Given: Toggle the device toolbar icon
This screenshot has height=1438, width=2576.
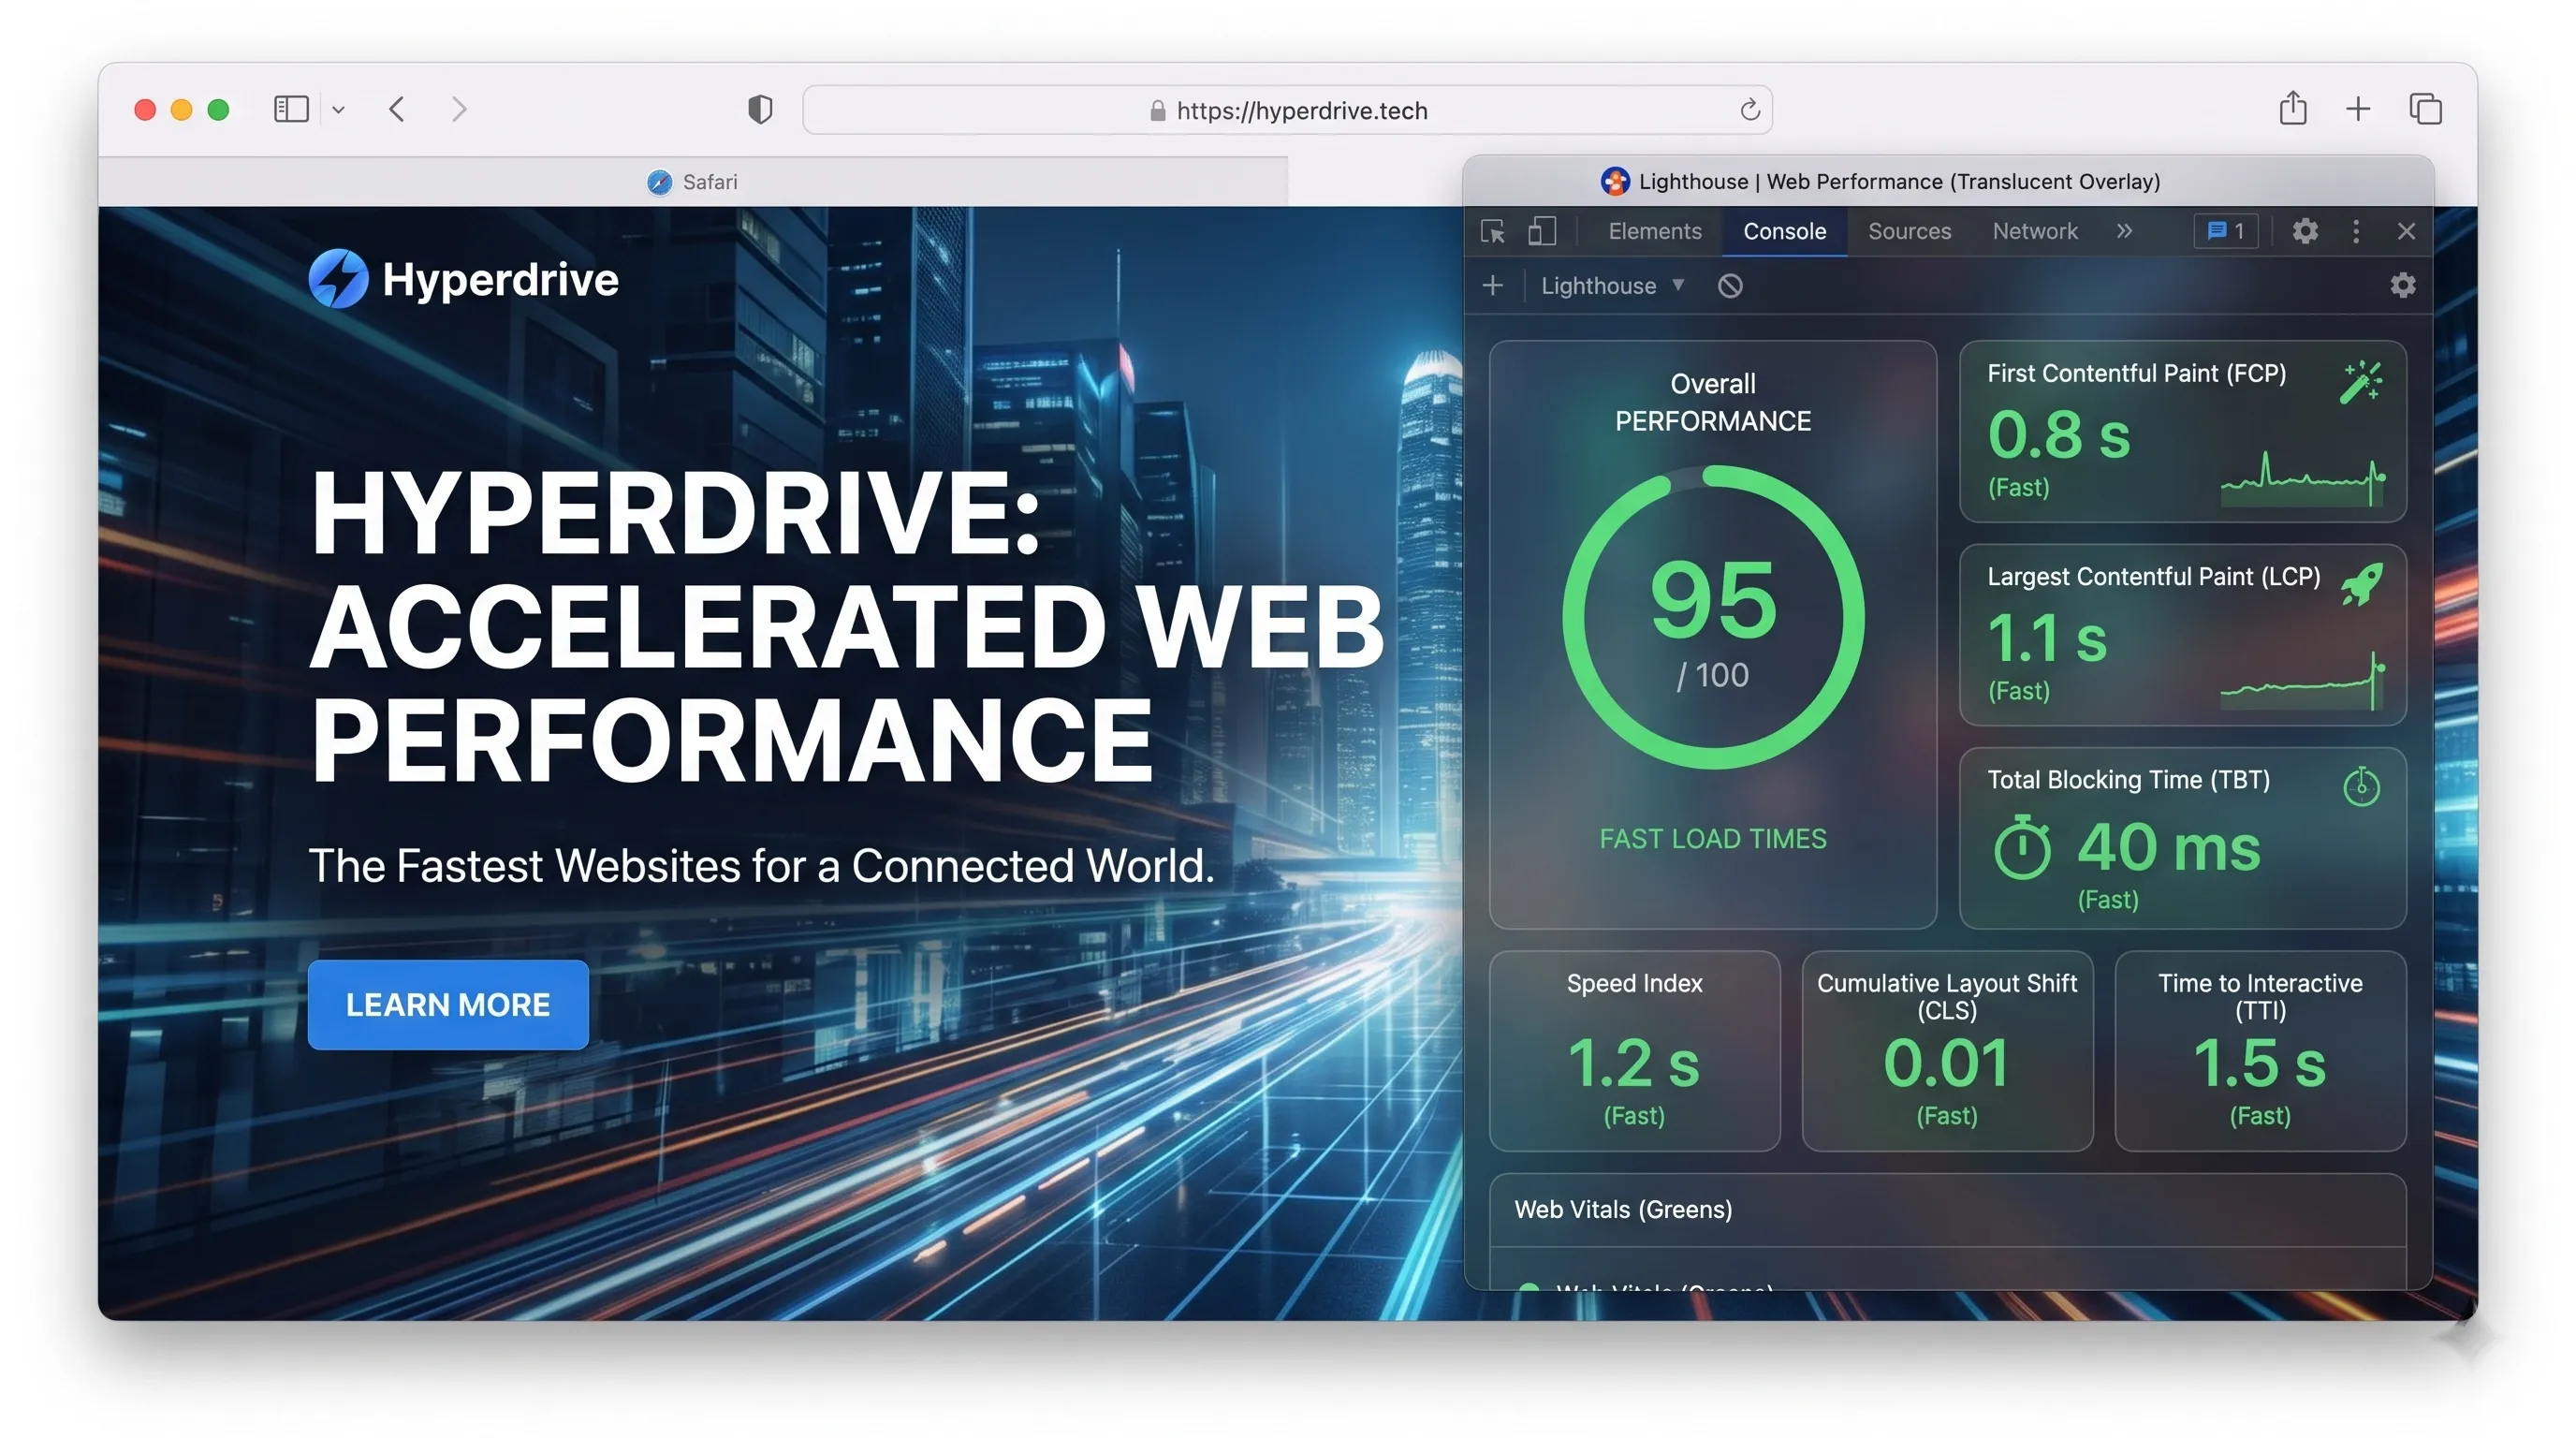Looking at the screenshot, I should point(1542,232).
